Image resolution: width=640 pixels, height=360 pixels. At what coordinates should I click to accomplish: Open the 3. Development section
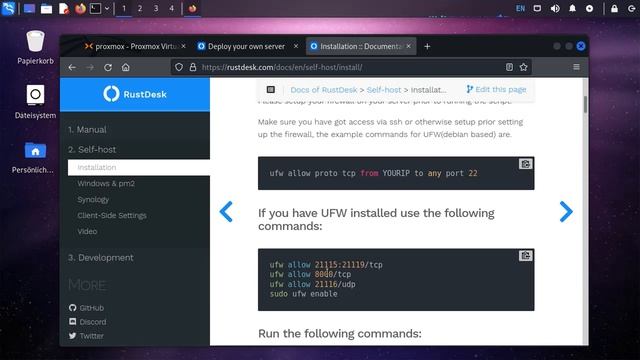click(x=101, y=258)
